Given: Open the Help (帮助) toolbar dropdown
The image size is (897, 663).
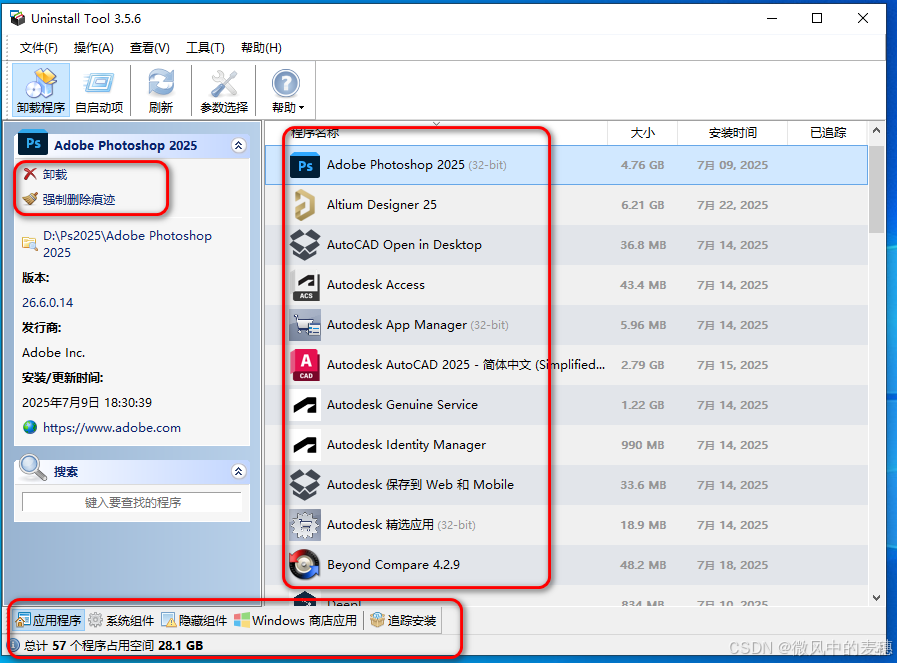Looking at the screenshot, I should (286, 90).
